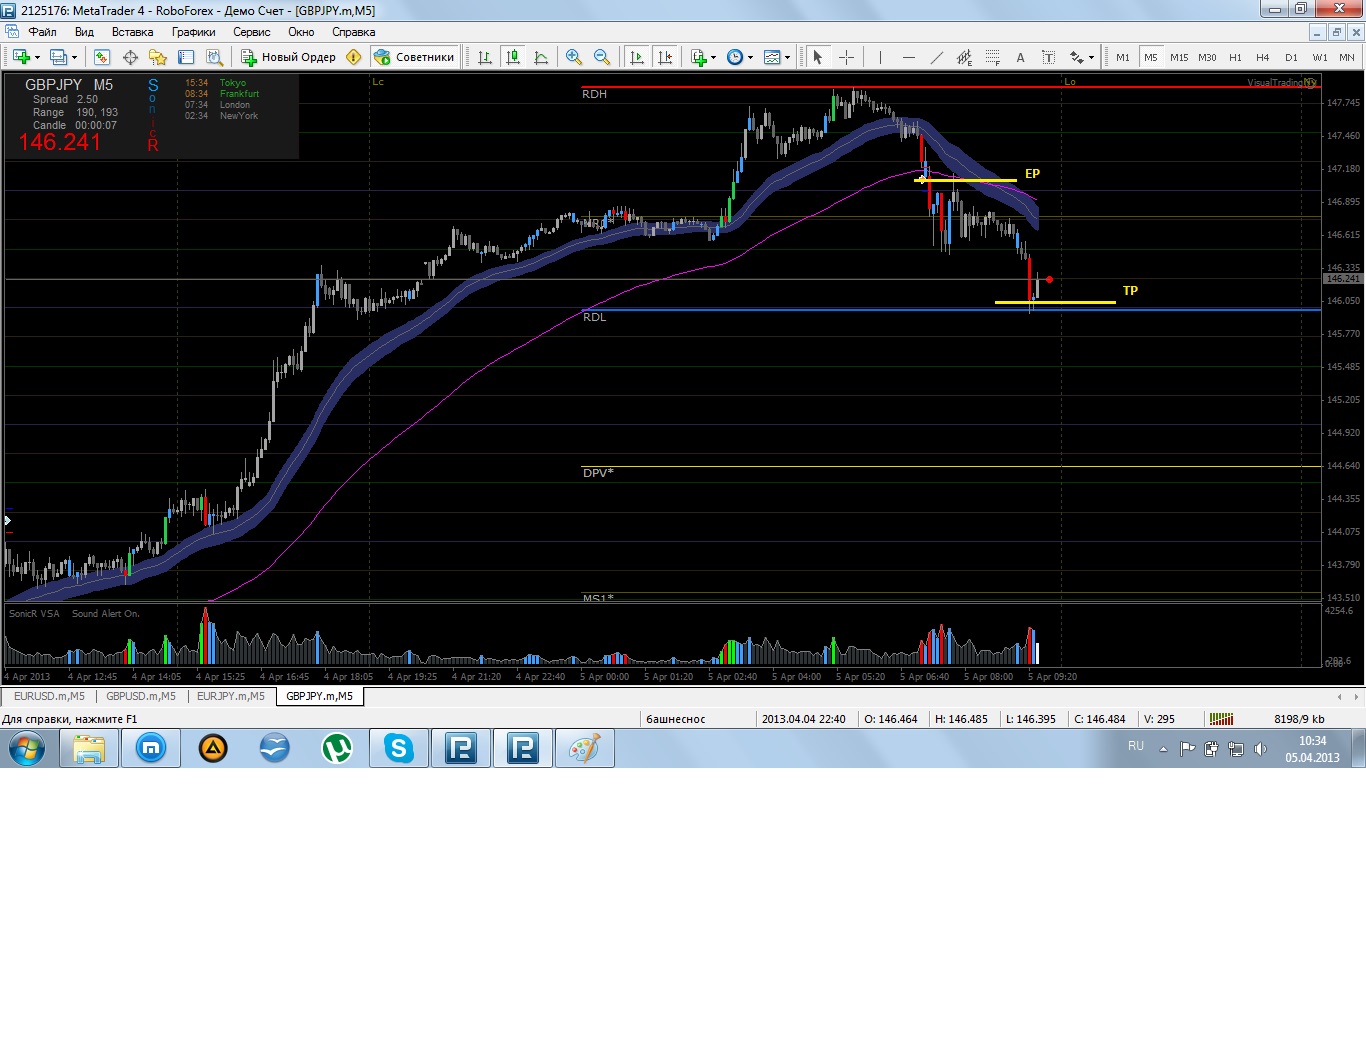The image size is (1366, 1053).
Task: Expand the New Chart dropdown arrow
Action: 37,57
